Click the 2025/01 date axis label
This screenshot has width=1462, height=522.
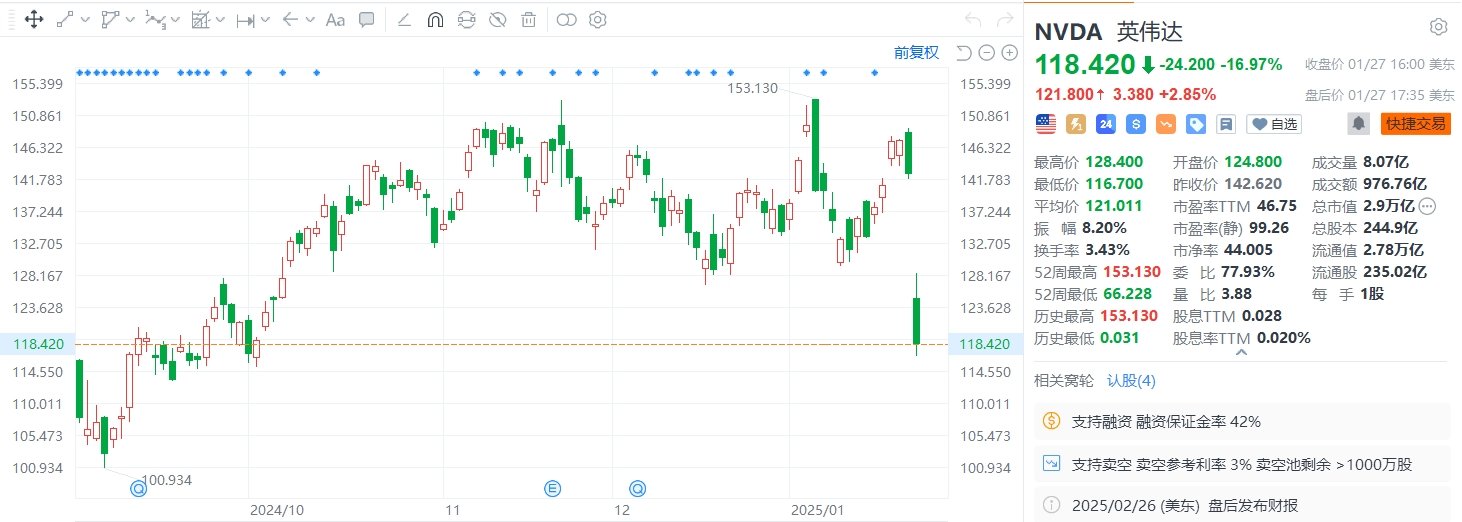click(818, 509)
